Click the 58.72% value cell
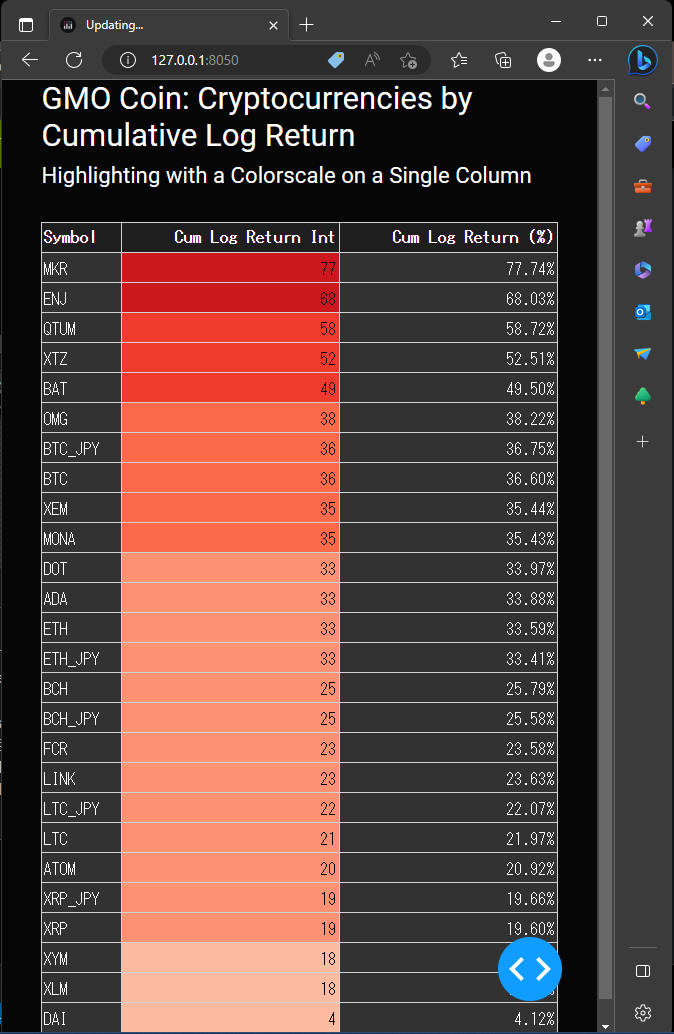The width and height of the screenshot is (674, 1034). [448, 328]
